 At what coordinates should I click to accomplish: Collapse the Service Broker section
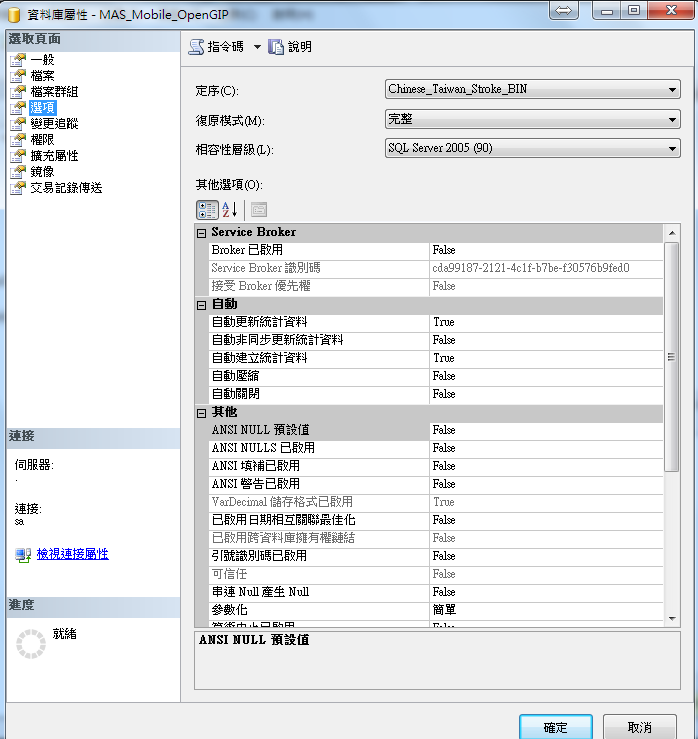(201, 233)
